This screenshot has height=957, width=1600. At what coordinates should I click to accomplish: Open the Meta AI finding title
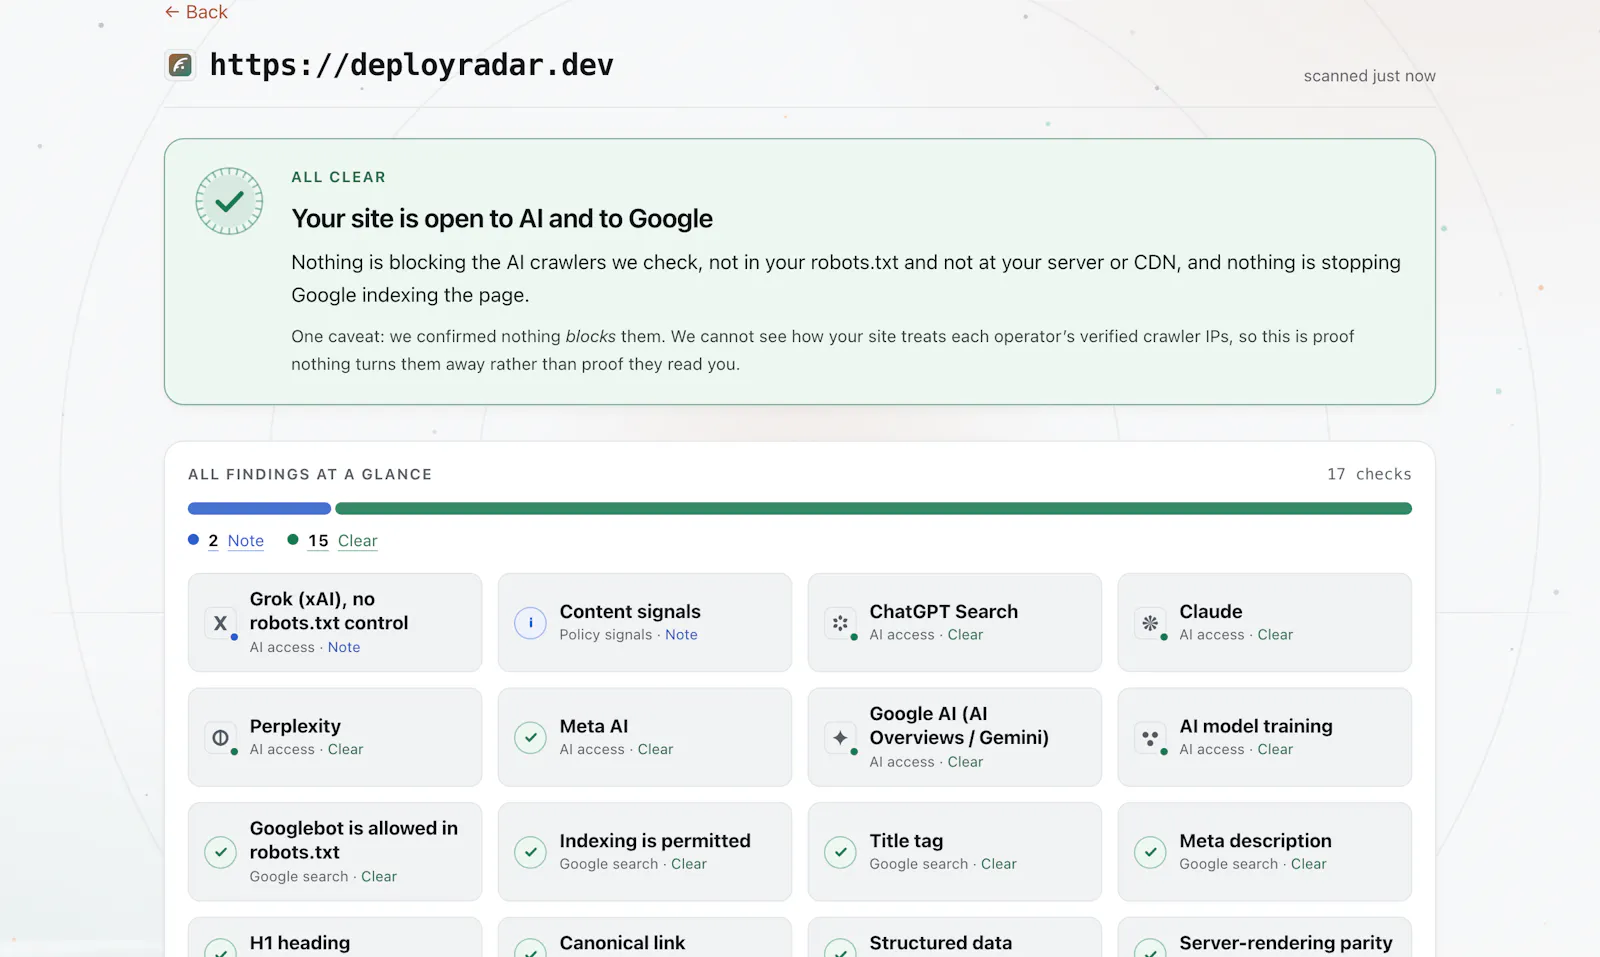coord(594,726)
